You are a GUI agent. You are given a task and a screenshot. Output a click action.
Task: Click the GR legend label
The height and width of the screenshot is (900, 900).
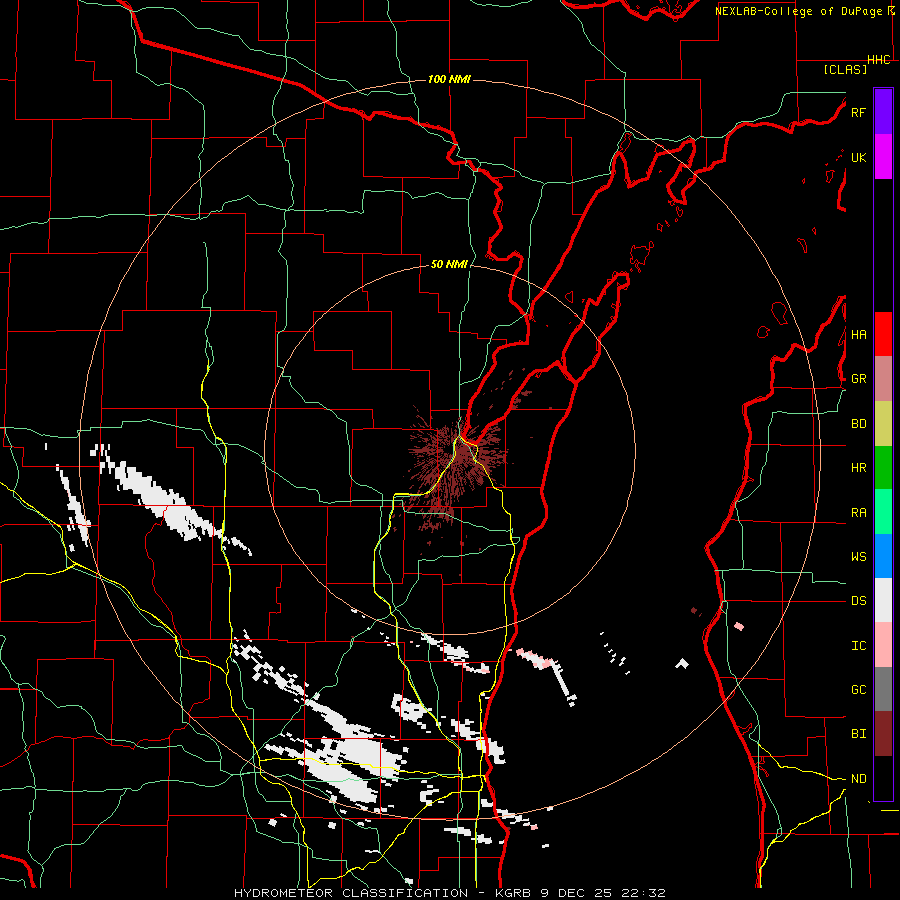point(858,378)
